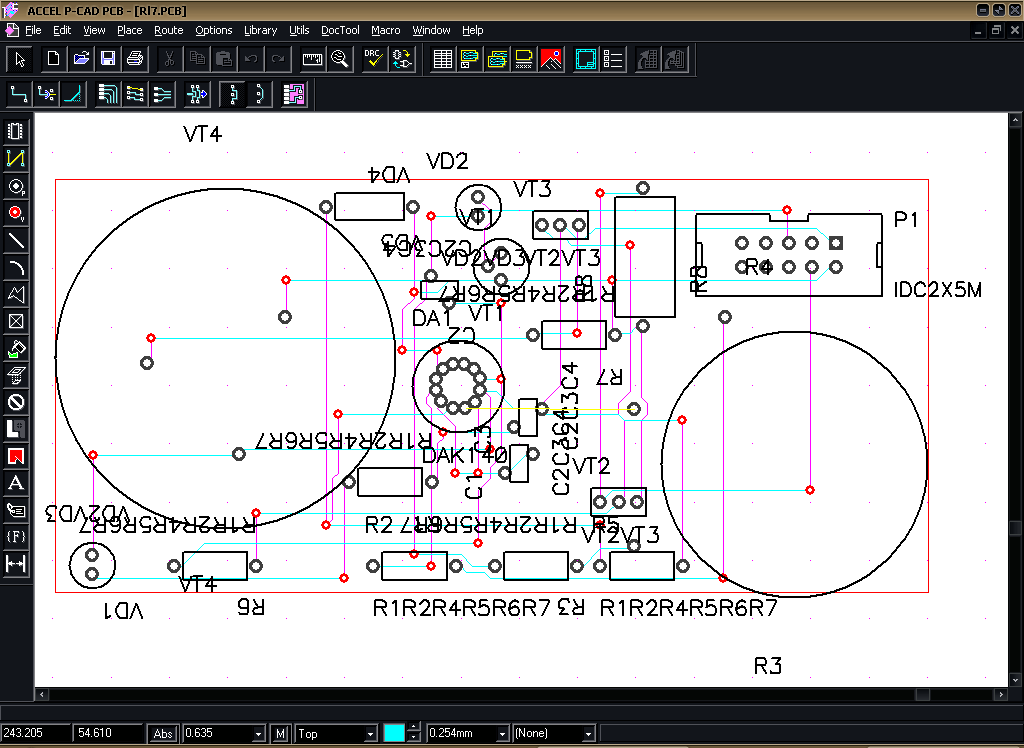The height and width of the screenshot is (748, 1024).
Task: Open the Library menu
Action: [x=260, y=30]
